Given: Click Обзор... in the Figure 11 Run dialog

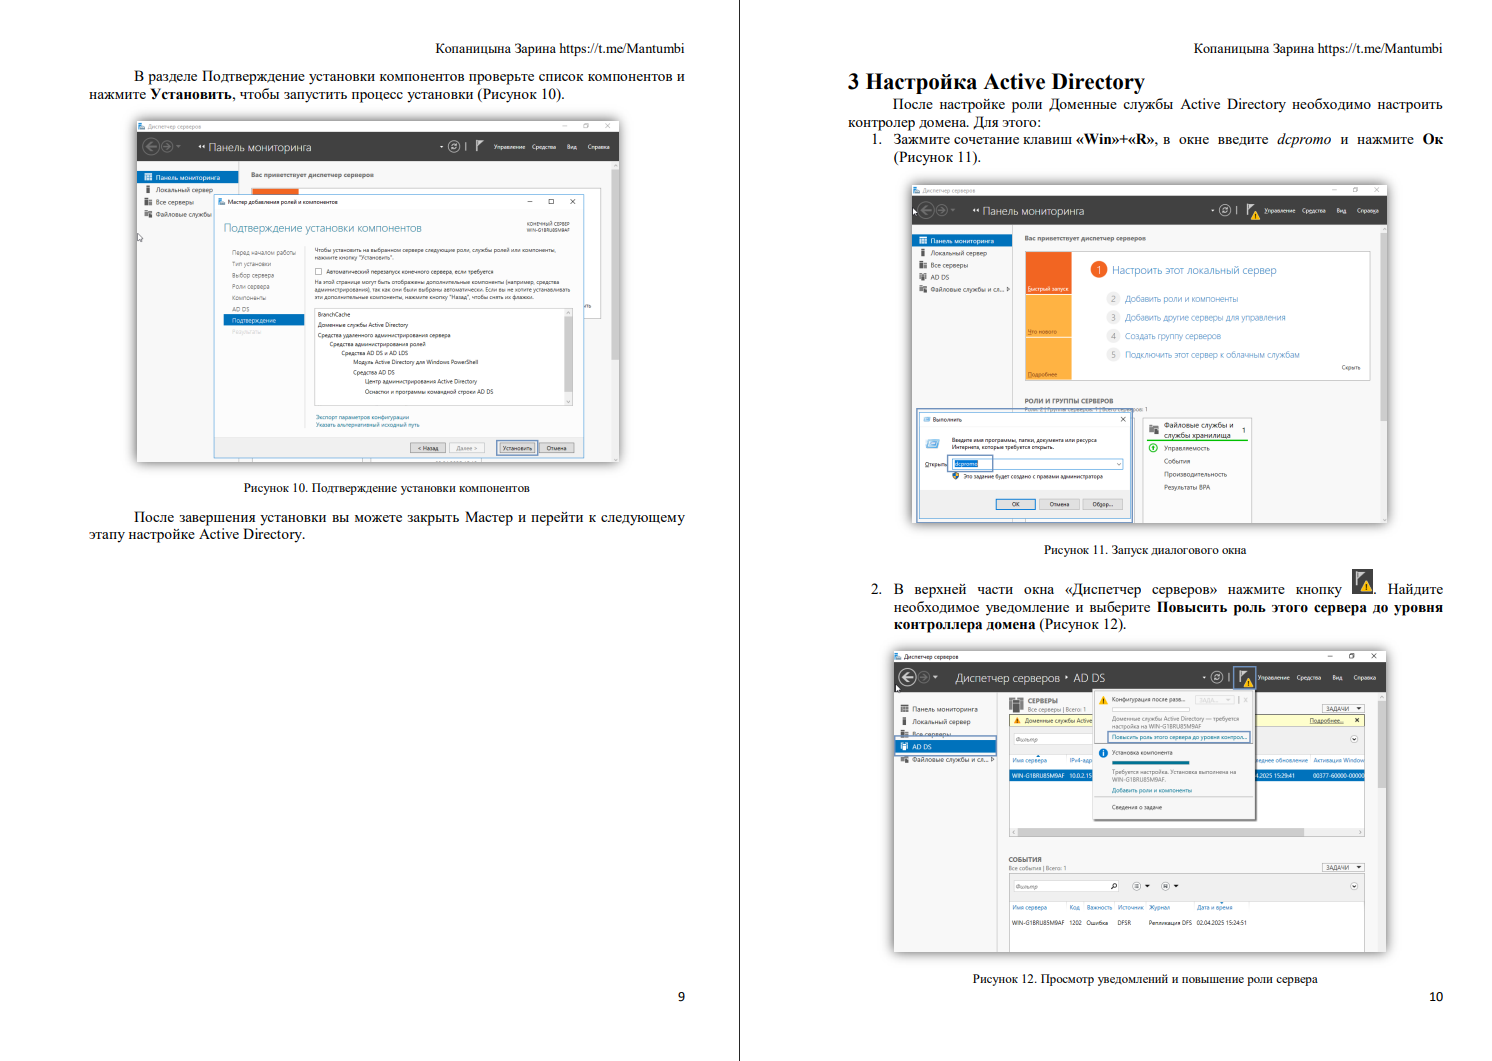Looking at the screenshot, I should 1102,504.
